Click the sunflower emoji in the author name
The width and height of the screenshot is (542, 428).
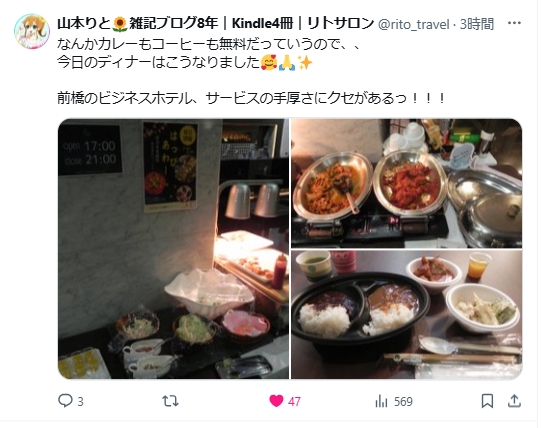point(119,24)
